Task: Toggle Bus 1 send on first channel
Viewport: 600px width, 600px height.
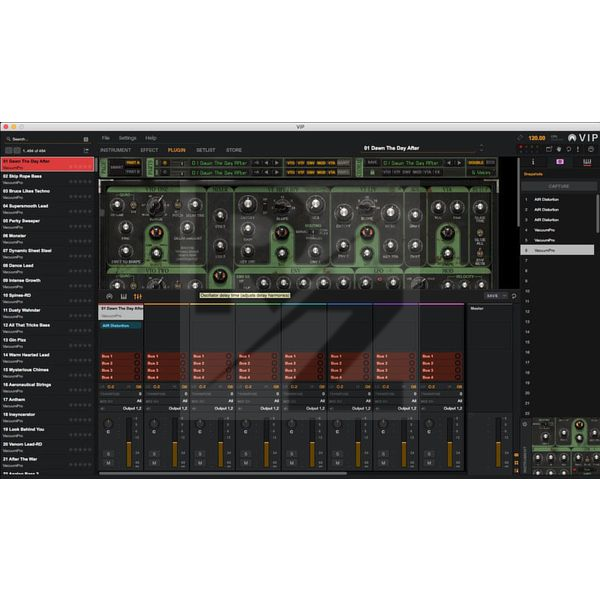Action: (137, 356)
